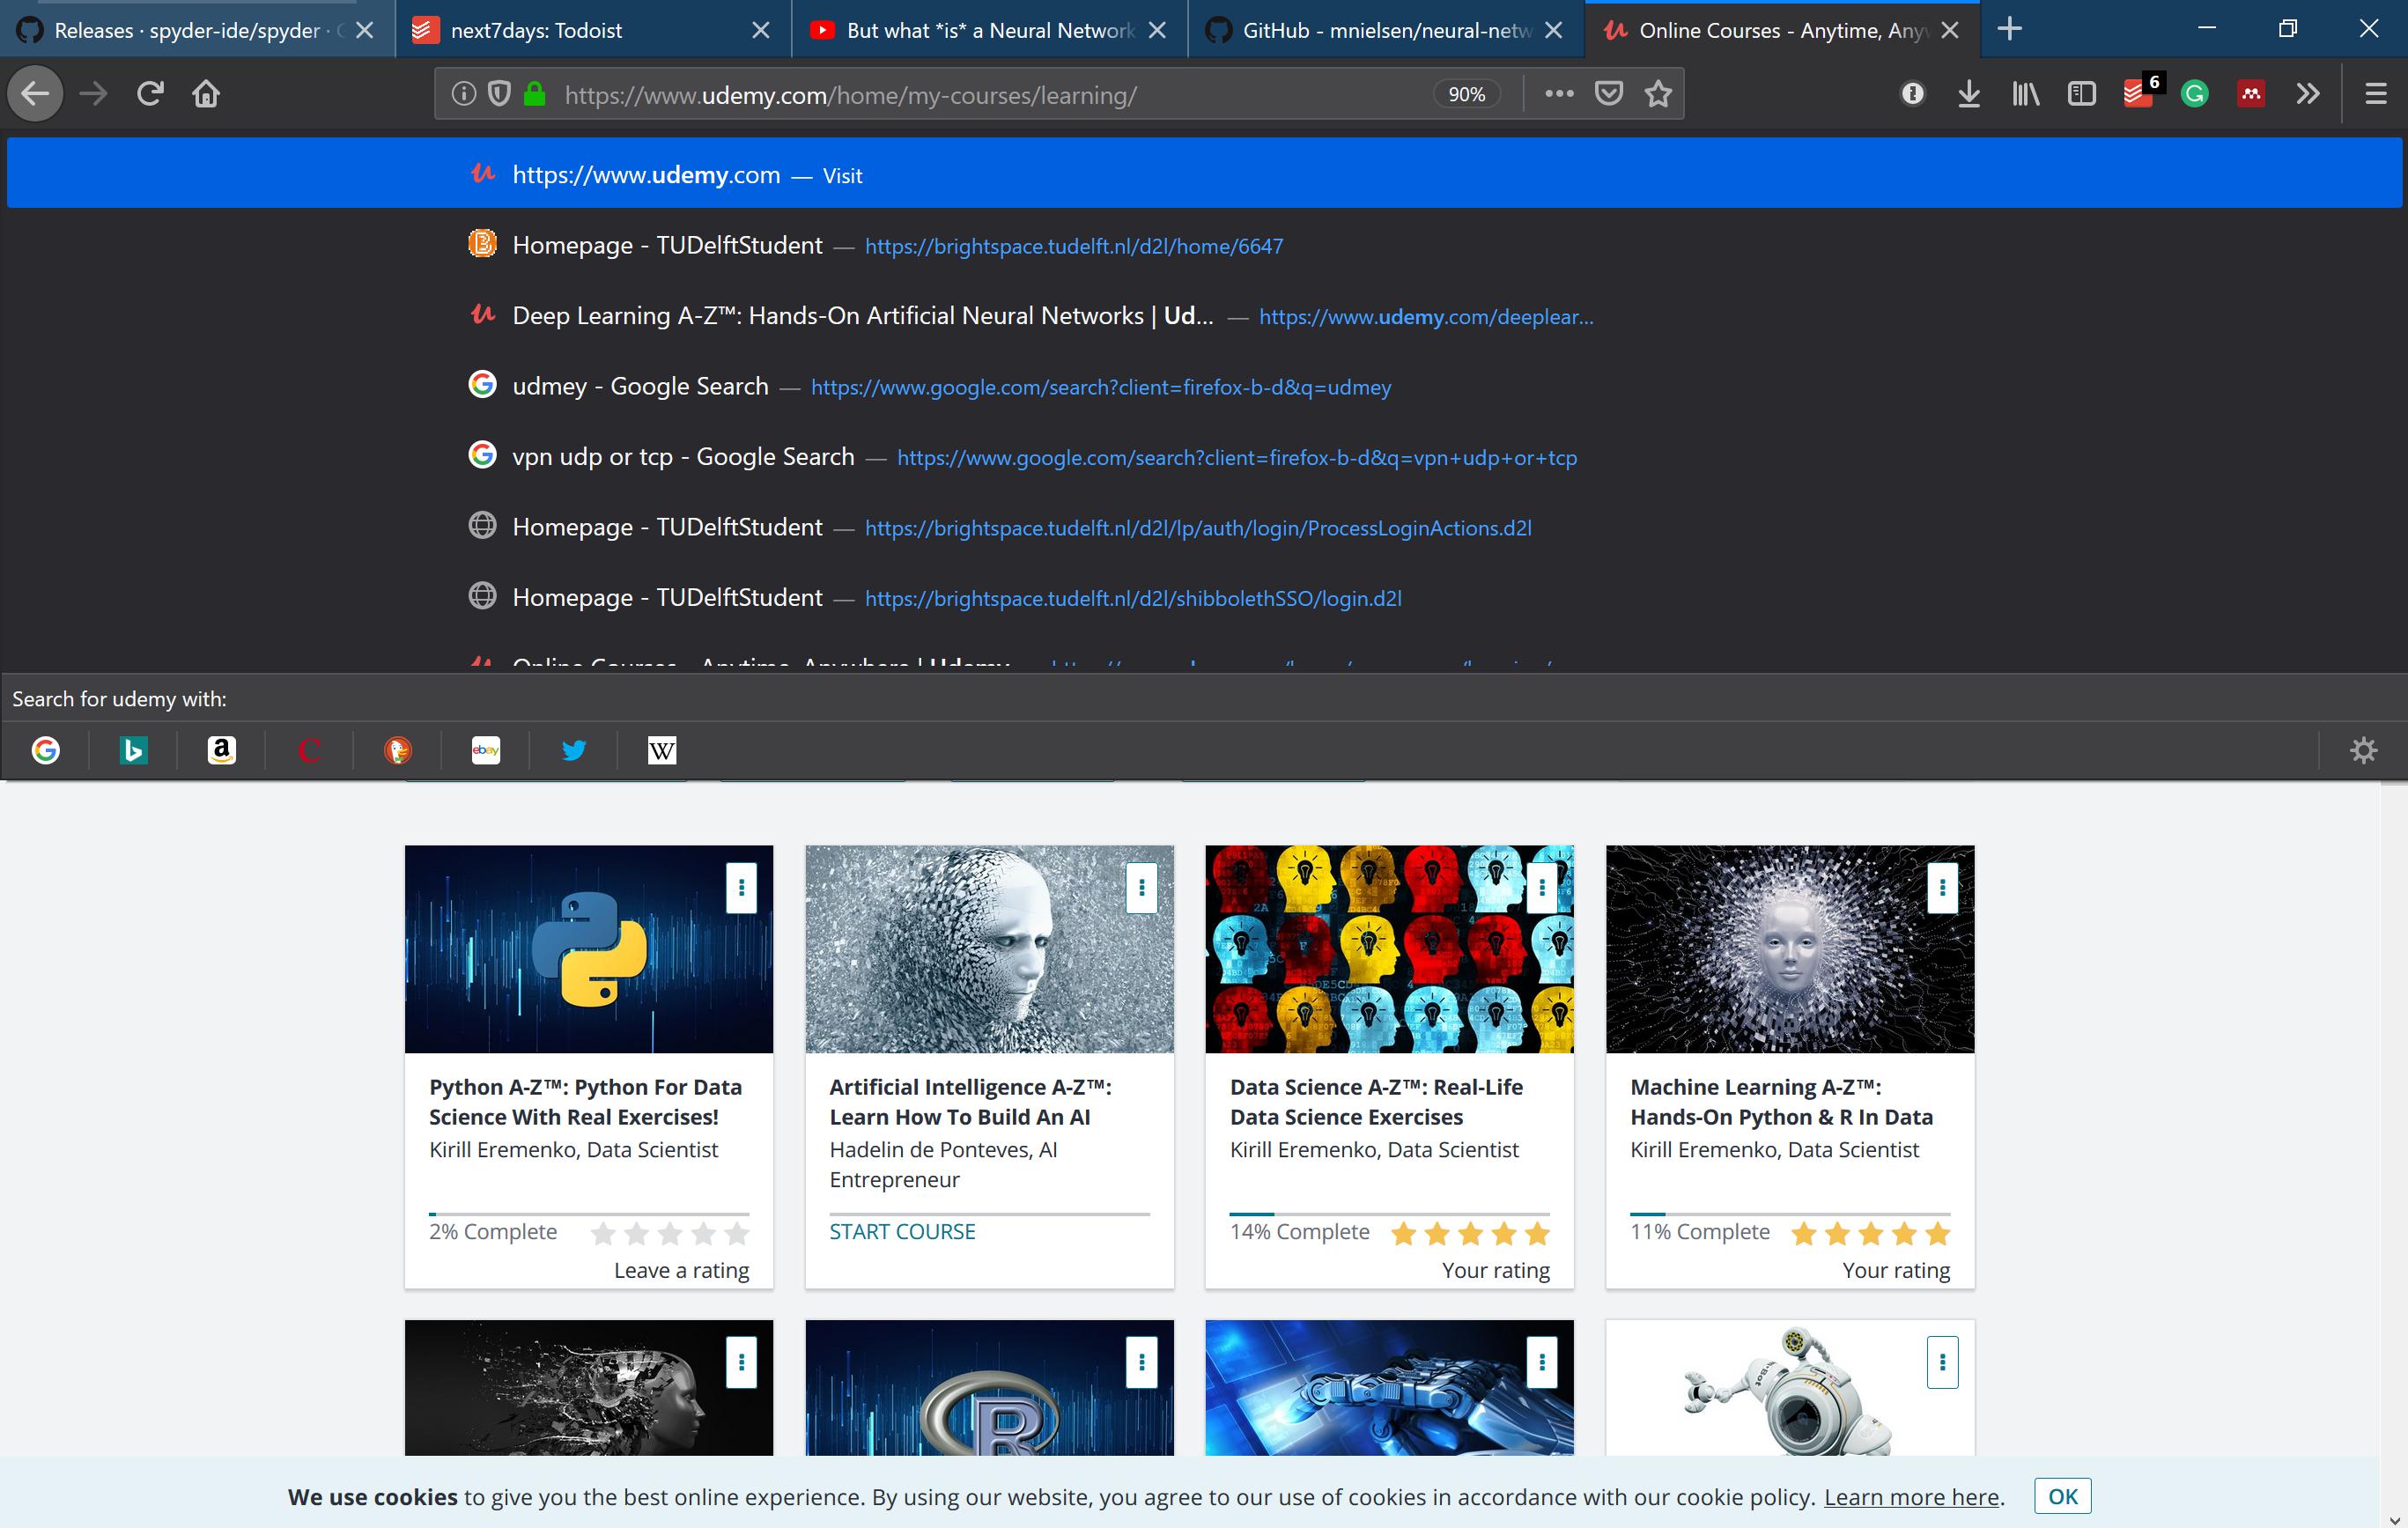The image size is (2408, 1528).
Task: Search udemy with Amazon
Action: 222,750
